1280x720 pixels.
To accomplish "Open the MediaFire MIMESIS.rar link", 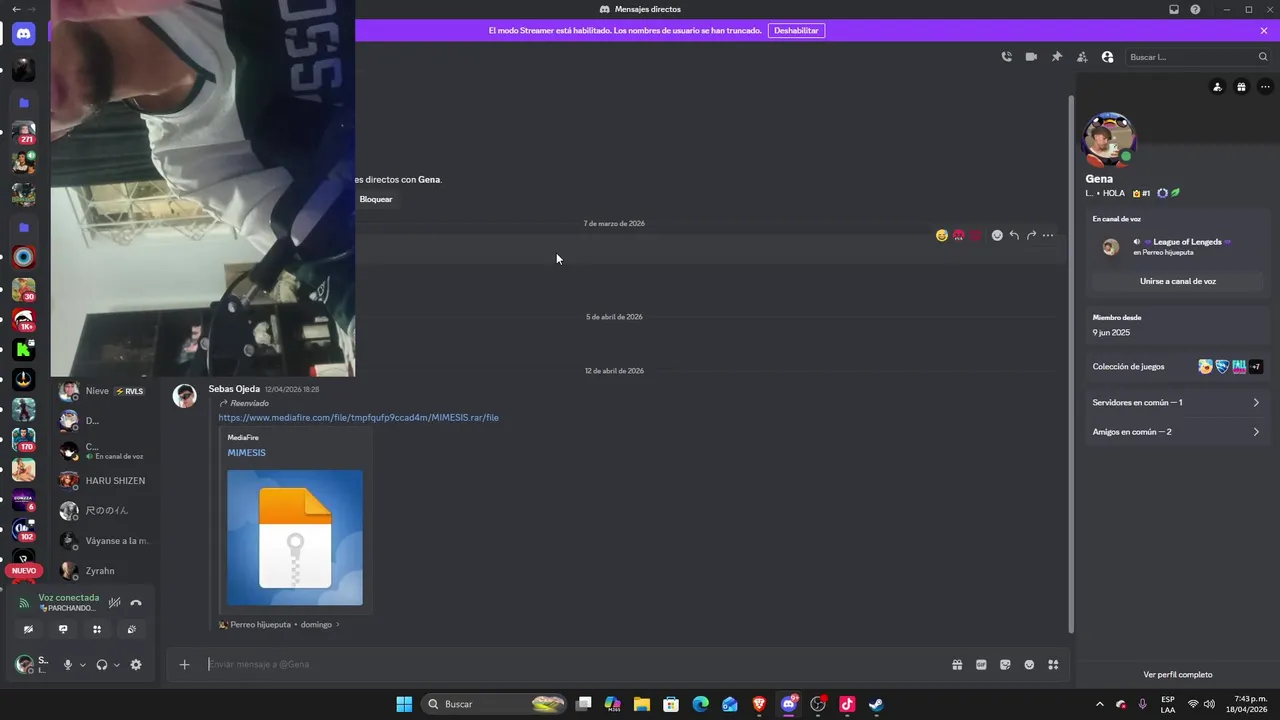I will click(x=358, y=418).
